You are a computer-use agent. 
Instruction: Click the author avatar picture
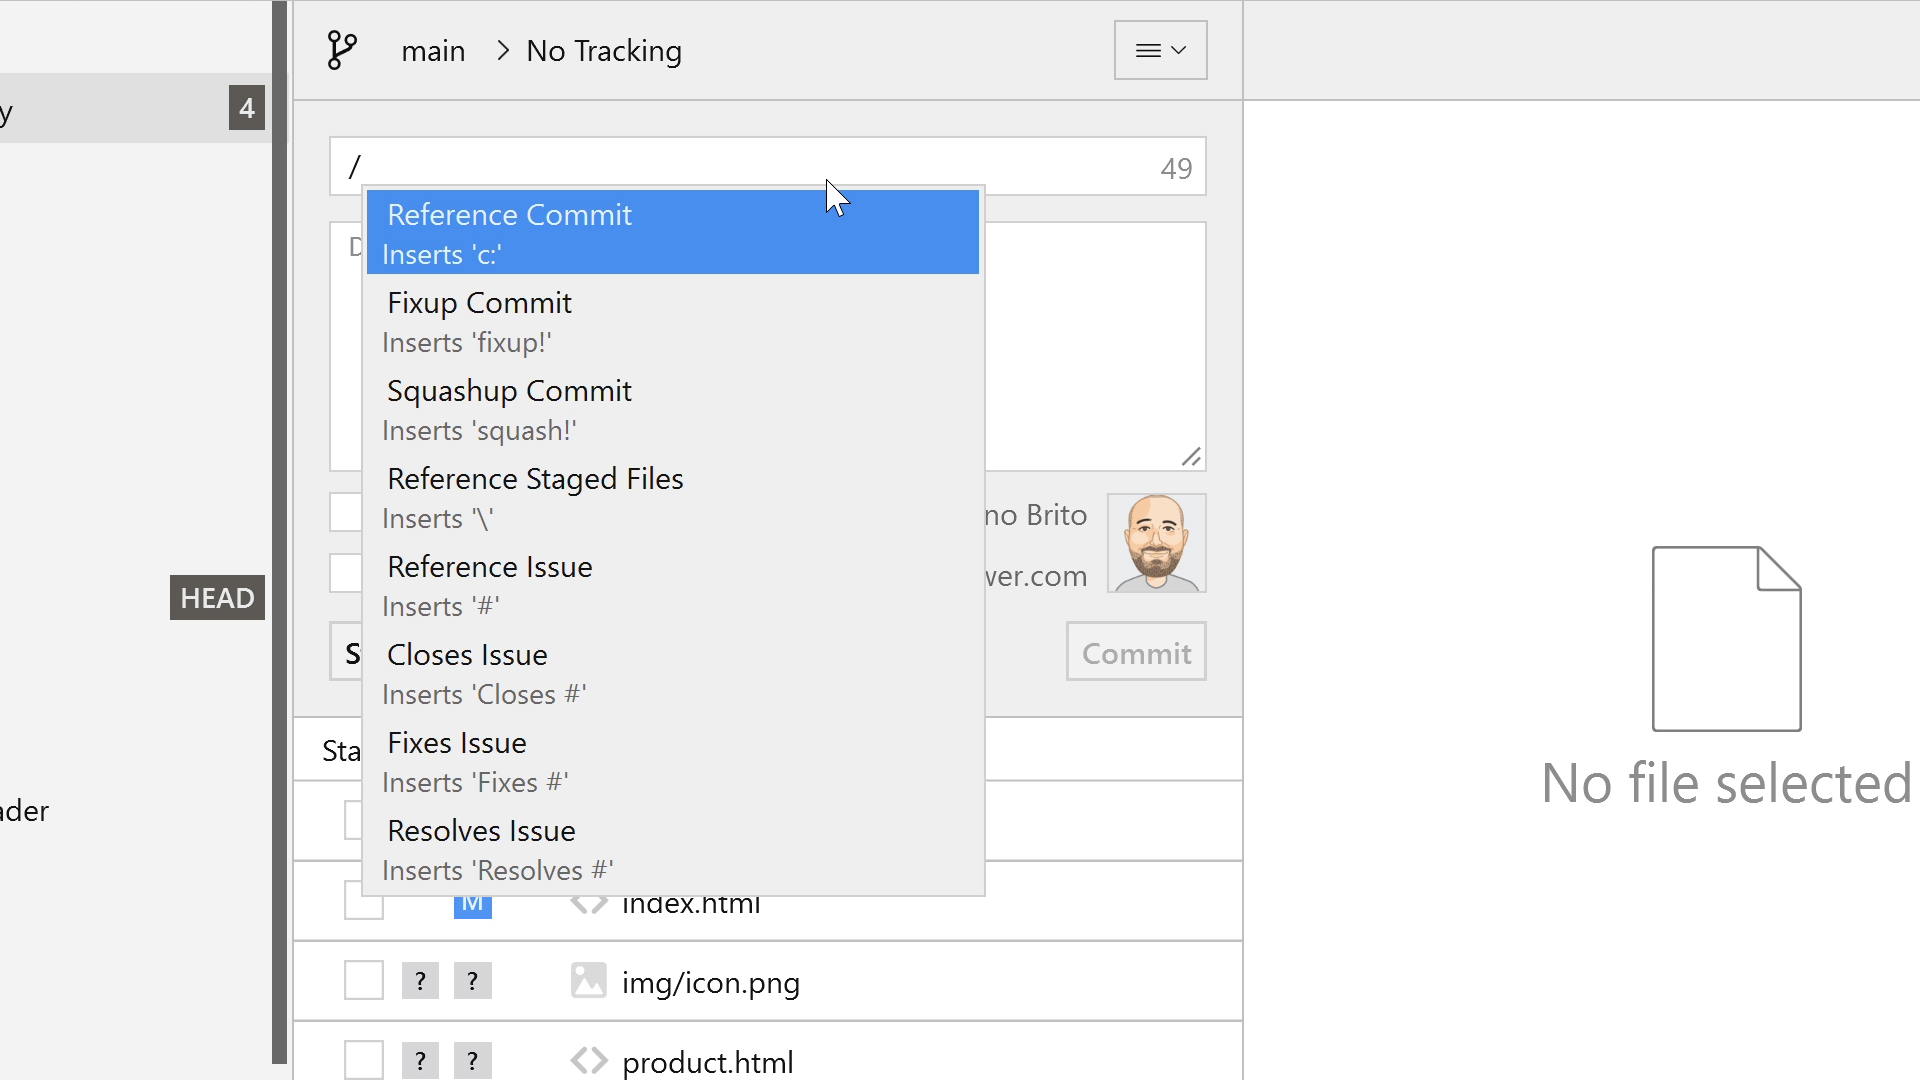pyautogui.click(x=1156, y=543)
